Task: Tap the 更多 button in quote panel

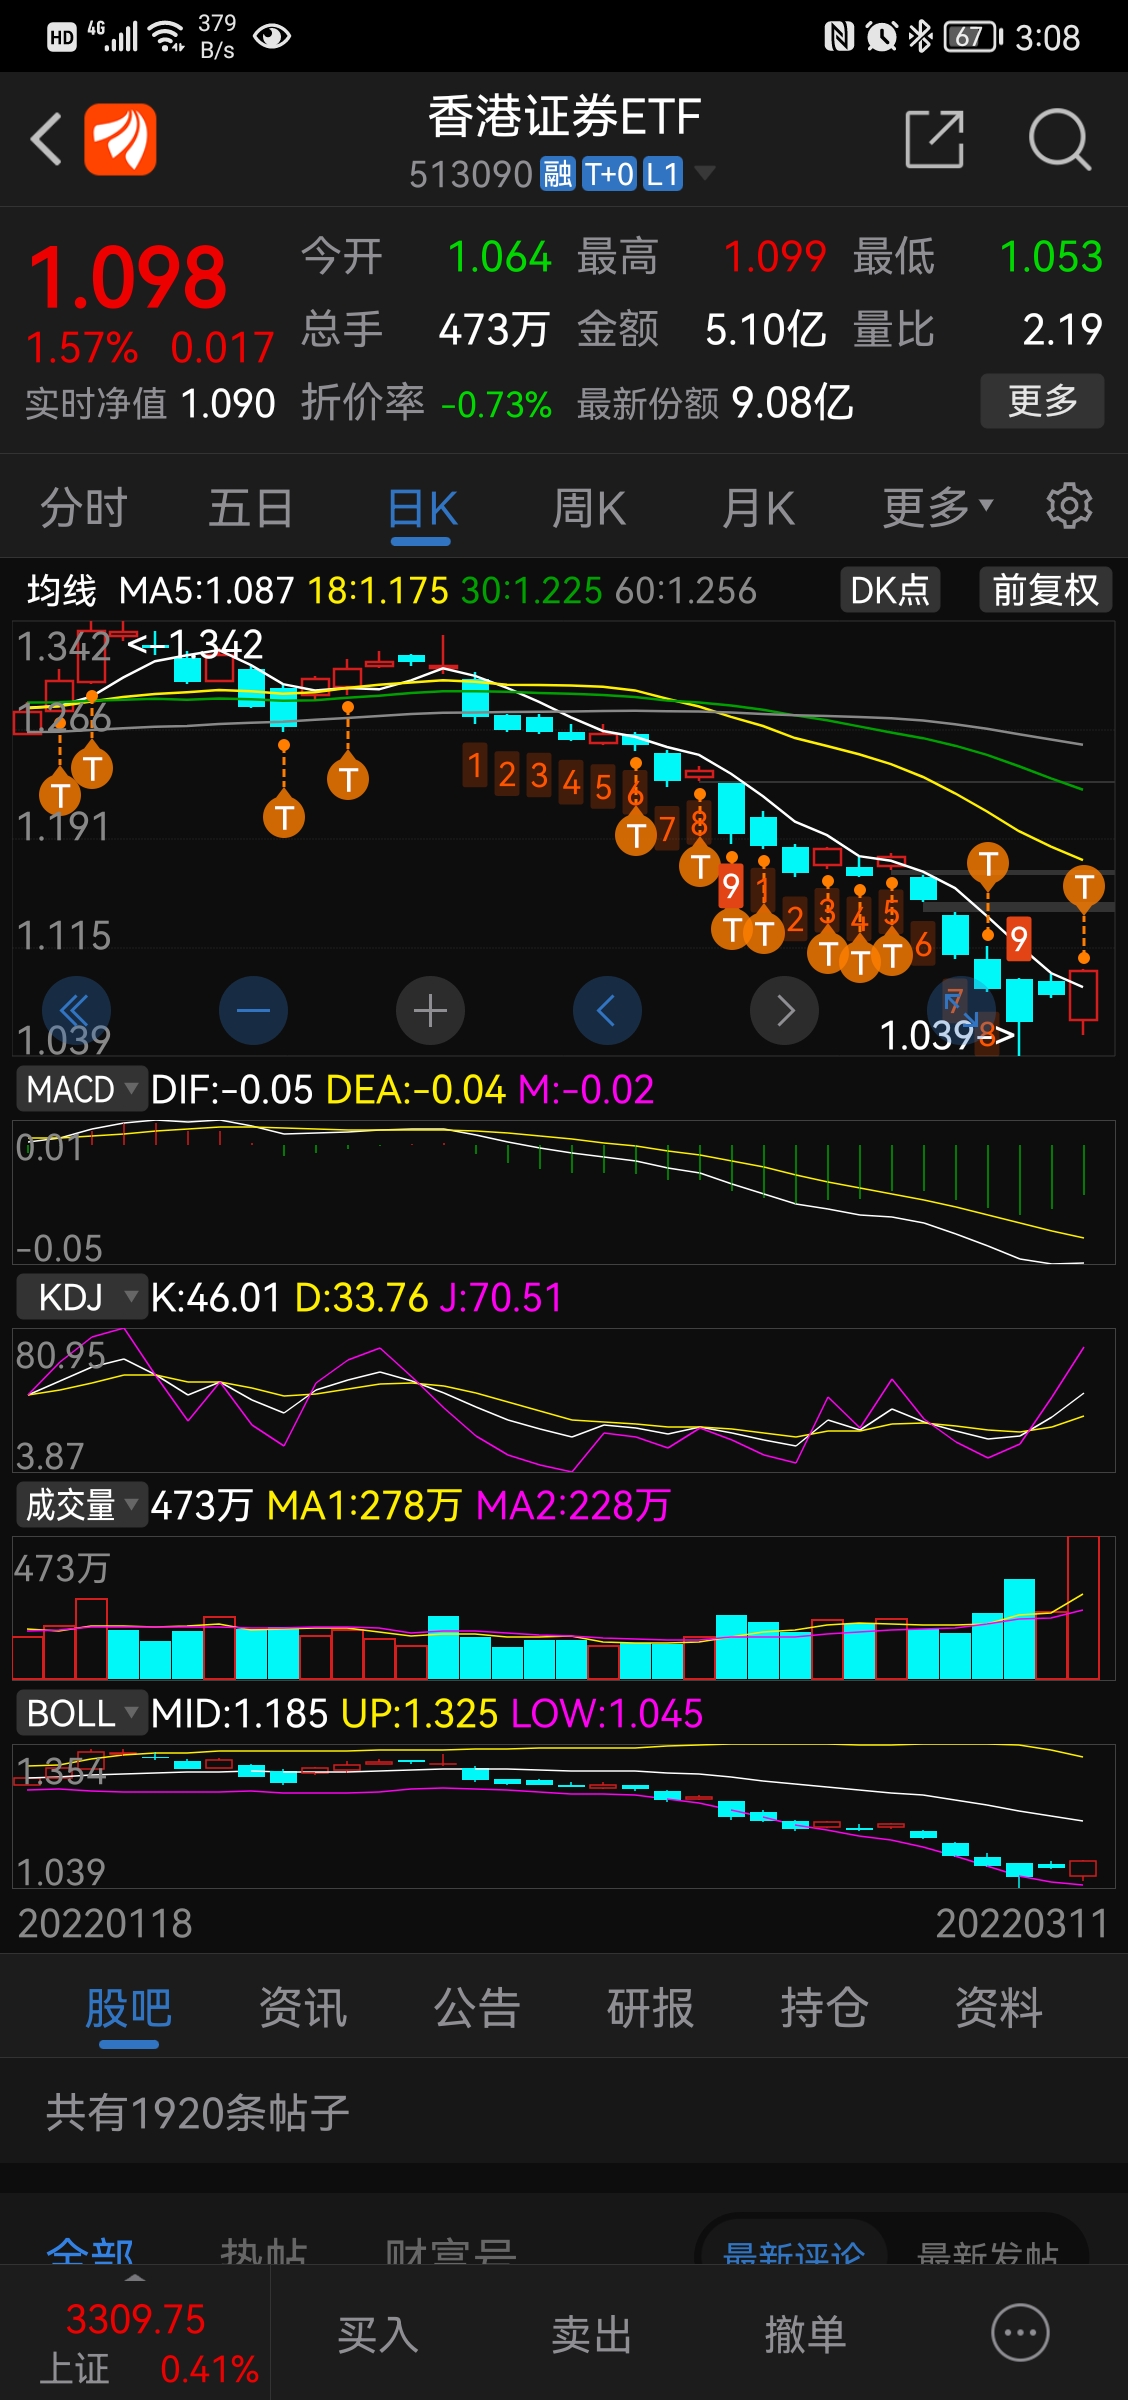Action: [x=1042, y=401]
